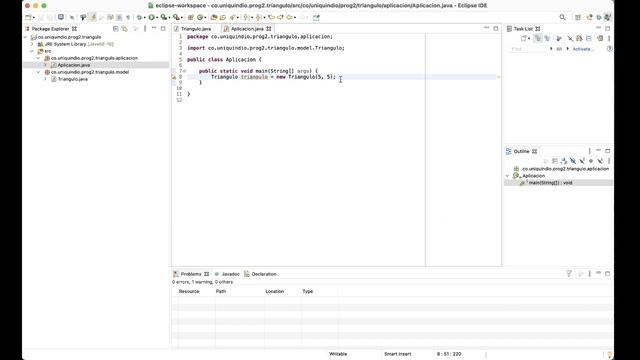Select the Problems tab
The width and height of the screenshot is (640, 360).
coord(191,274)
